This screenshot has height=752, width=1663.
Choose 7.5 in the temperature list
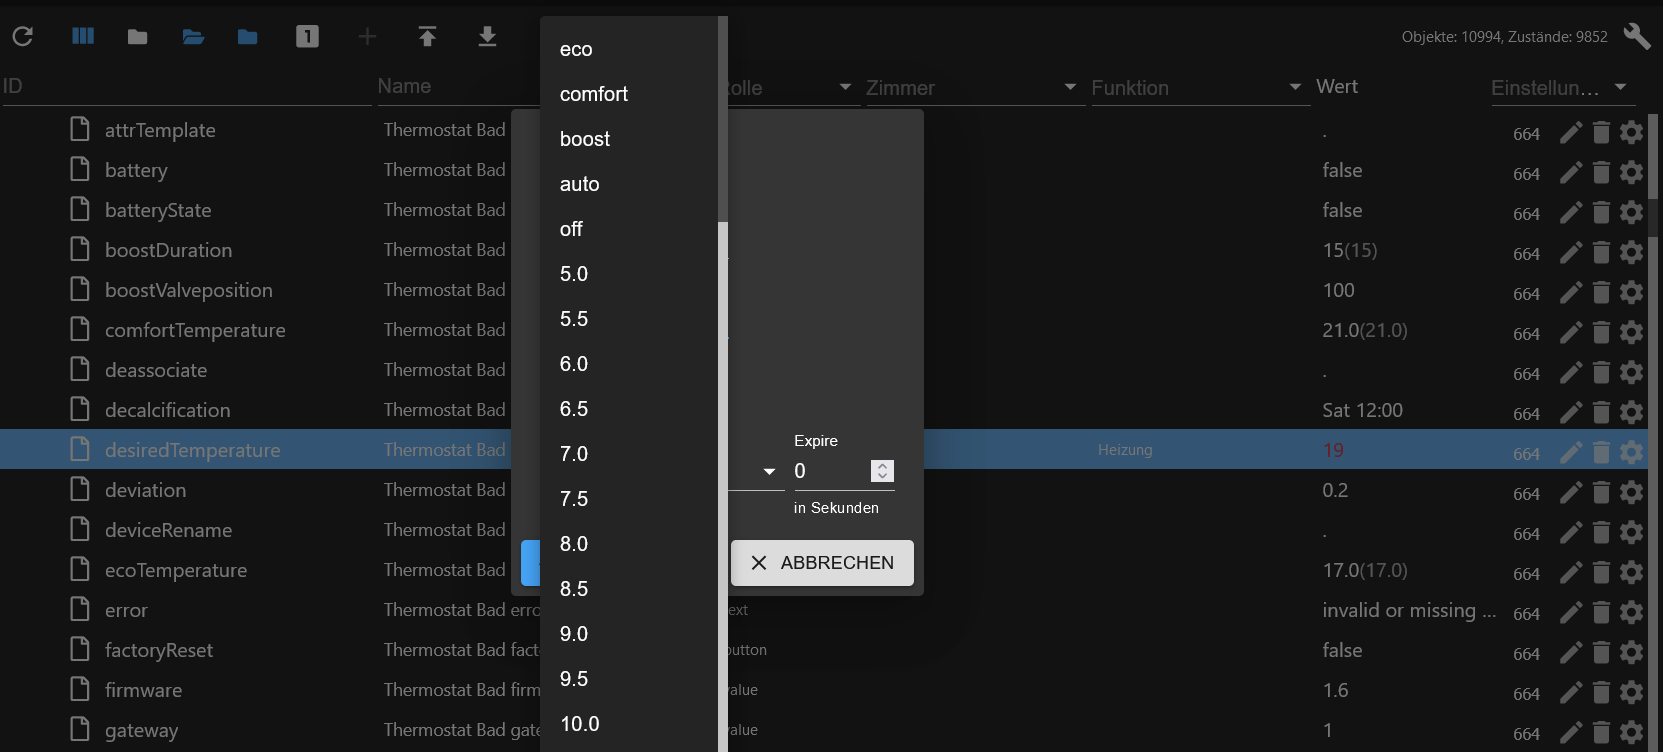click(x=629, y=499)
